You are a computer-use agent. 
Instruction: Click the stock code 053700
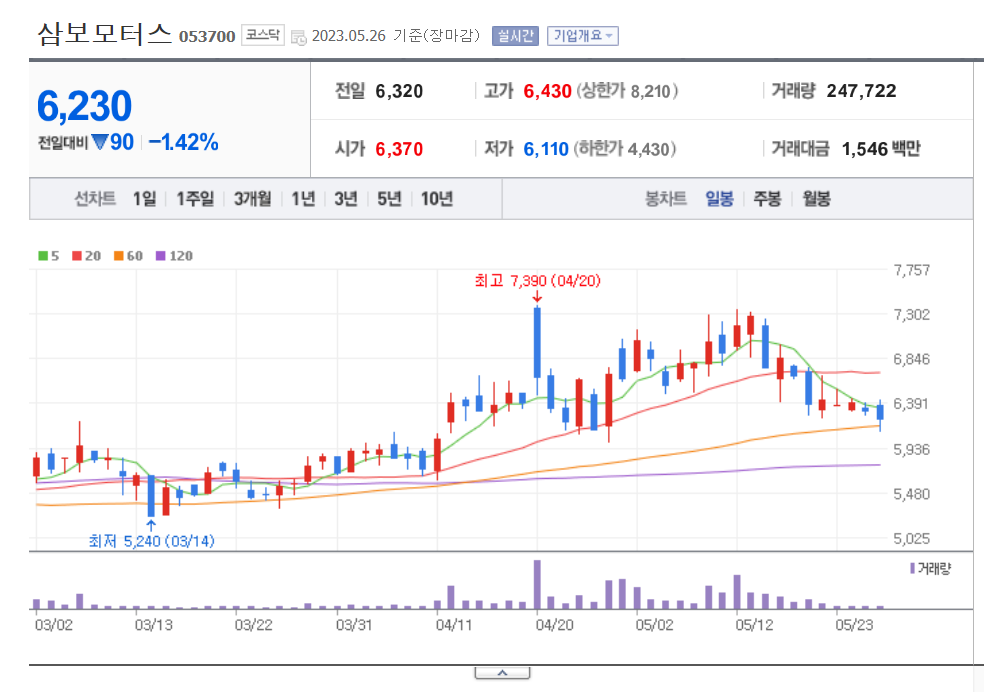coord(207,36)
